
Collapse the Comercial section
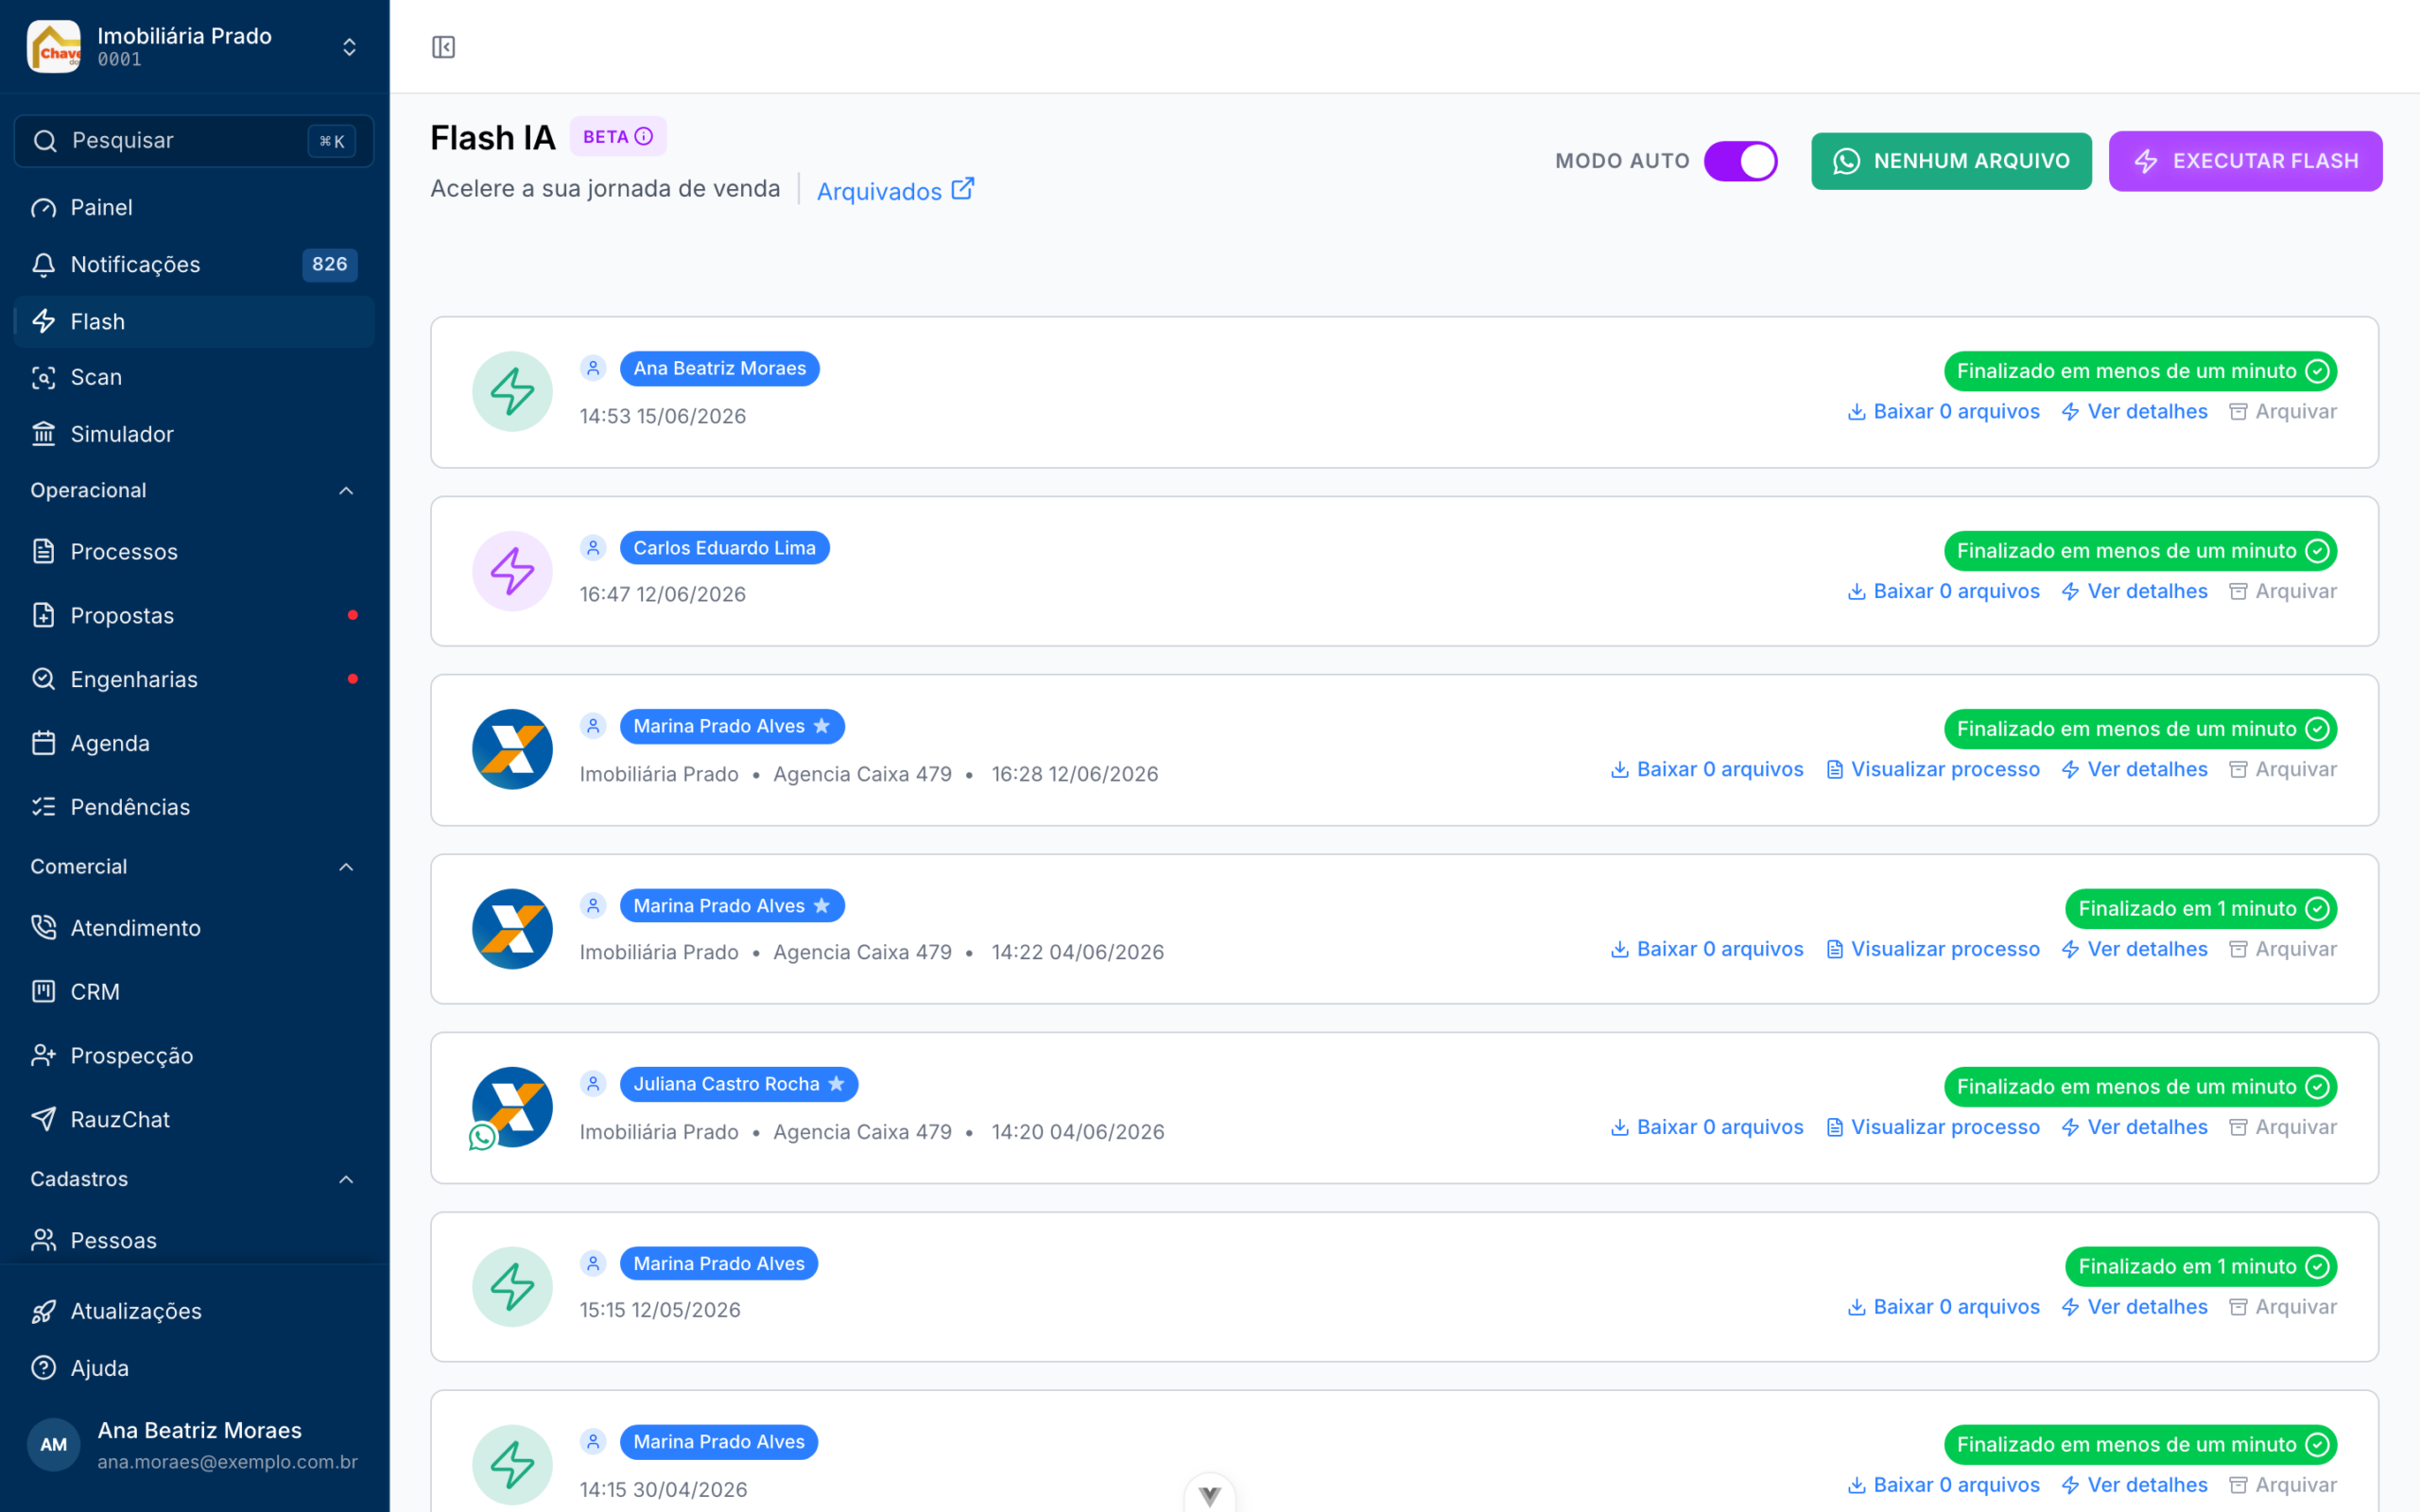tap(346, 867)
